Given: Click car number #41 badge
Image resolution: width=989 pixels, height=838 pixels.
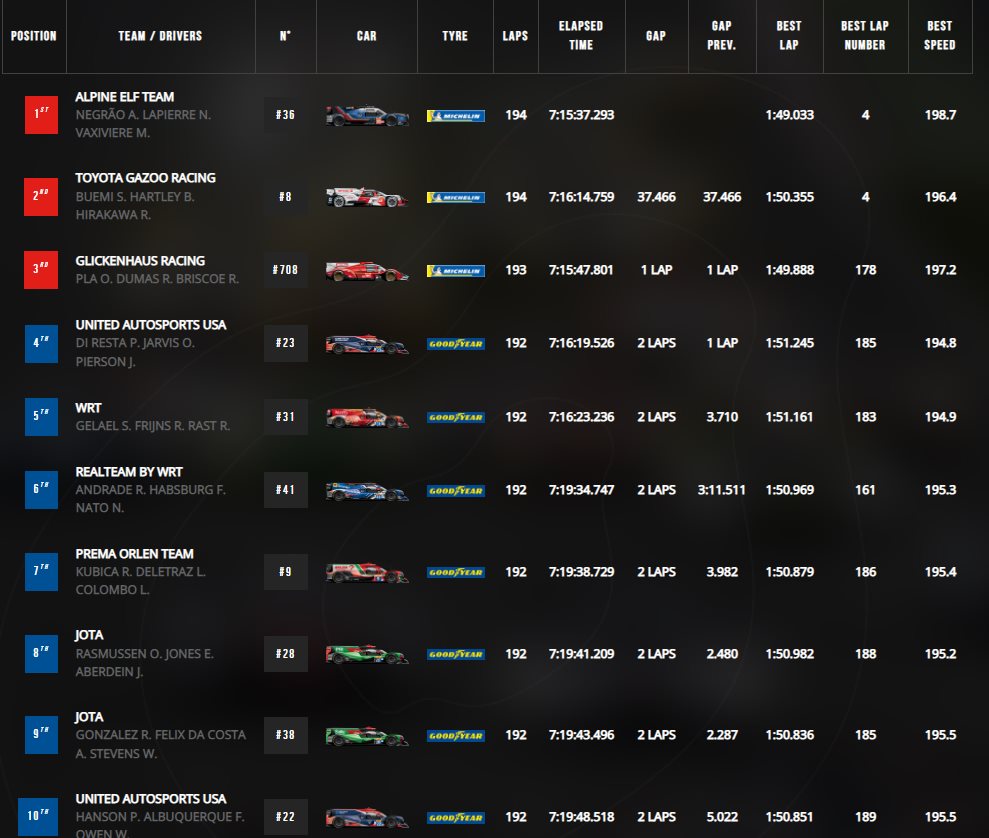Looking at the screenshot, I should (286, 490).
